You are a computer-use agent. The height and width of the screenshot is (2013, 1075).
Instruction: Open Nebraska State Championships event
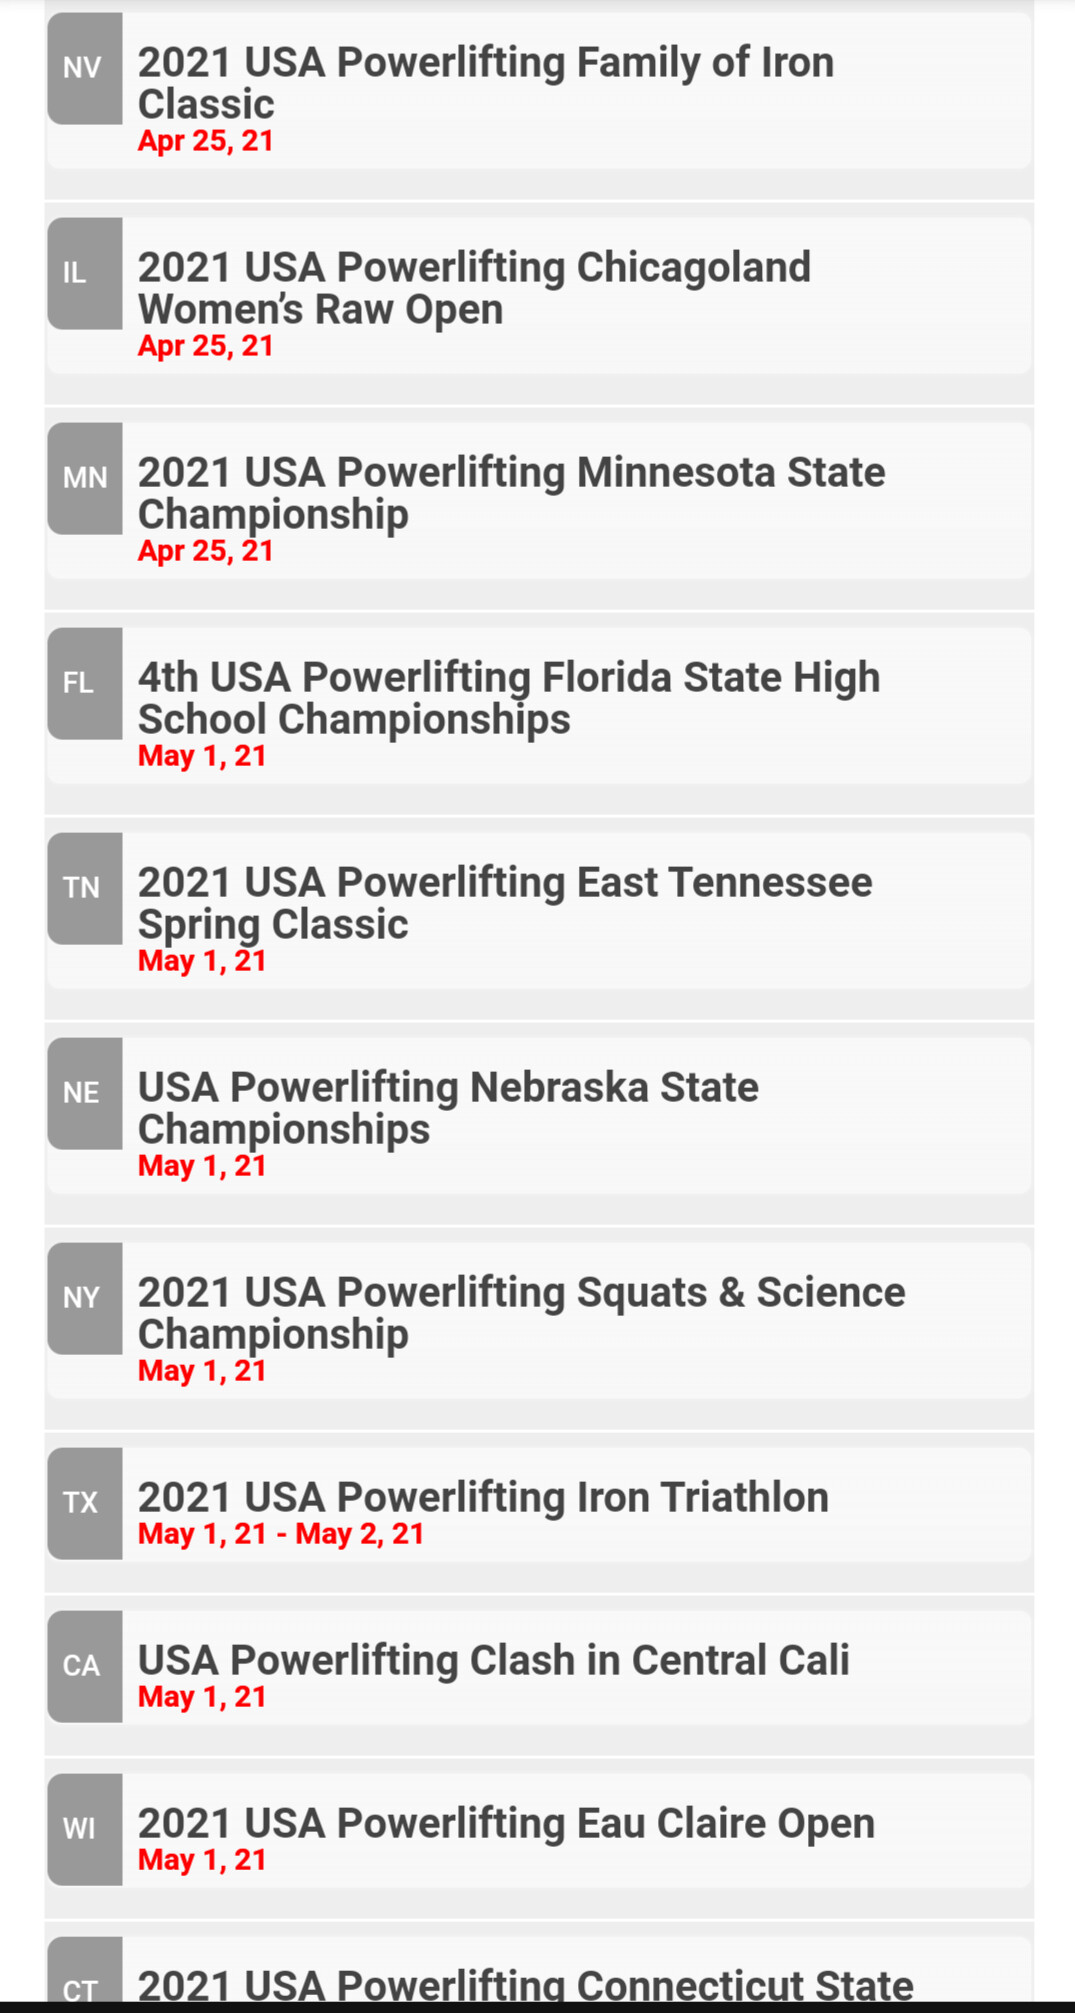click(x=448, y=1108)
